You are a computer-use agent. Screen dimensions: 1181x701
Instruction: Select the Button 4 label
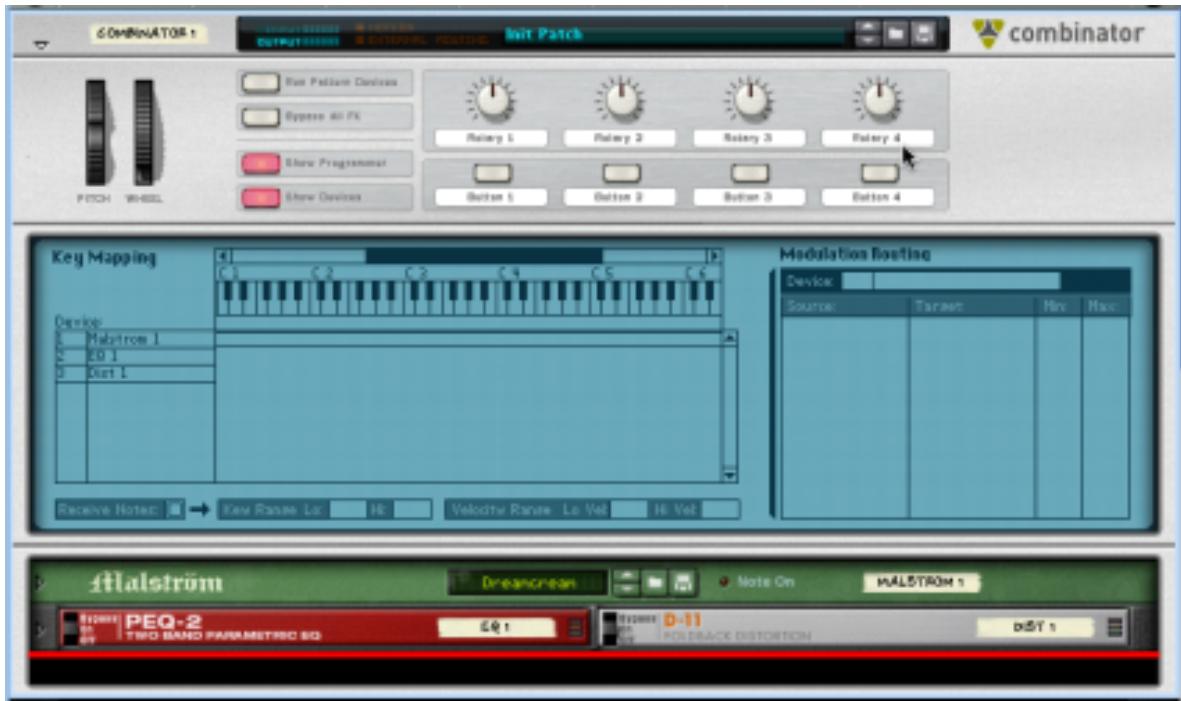[878, 197]
